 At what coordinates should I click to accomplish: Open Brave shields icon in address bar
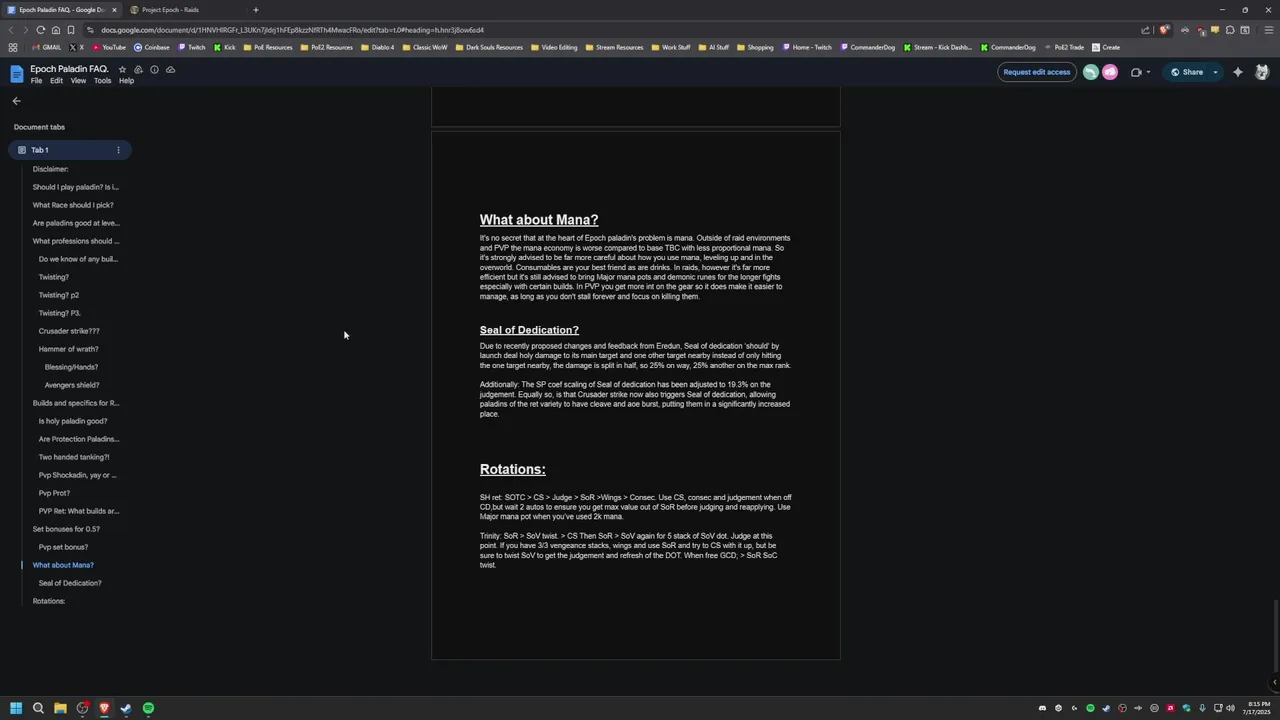[x=1164, y=30]
